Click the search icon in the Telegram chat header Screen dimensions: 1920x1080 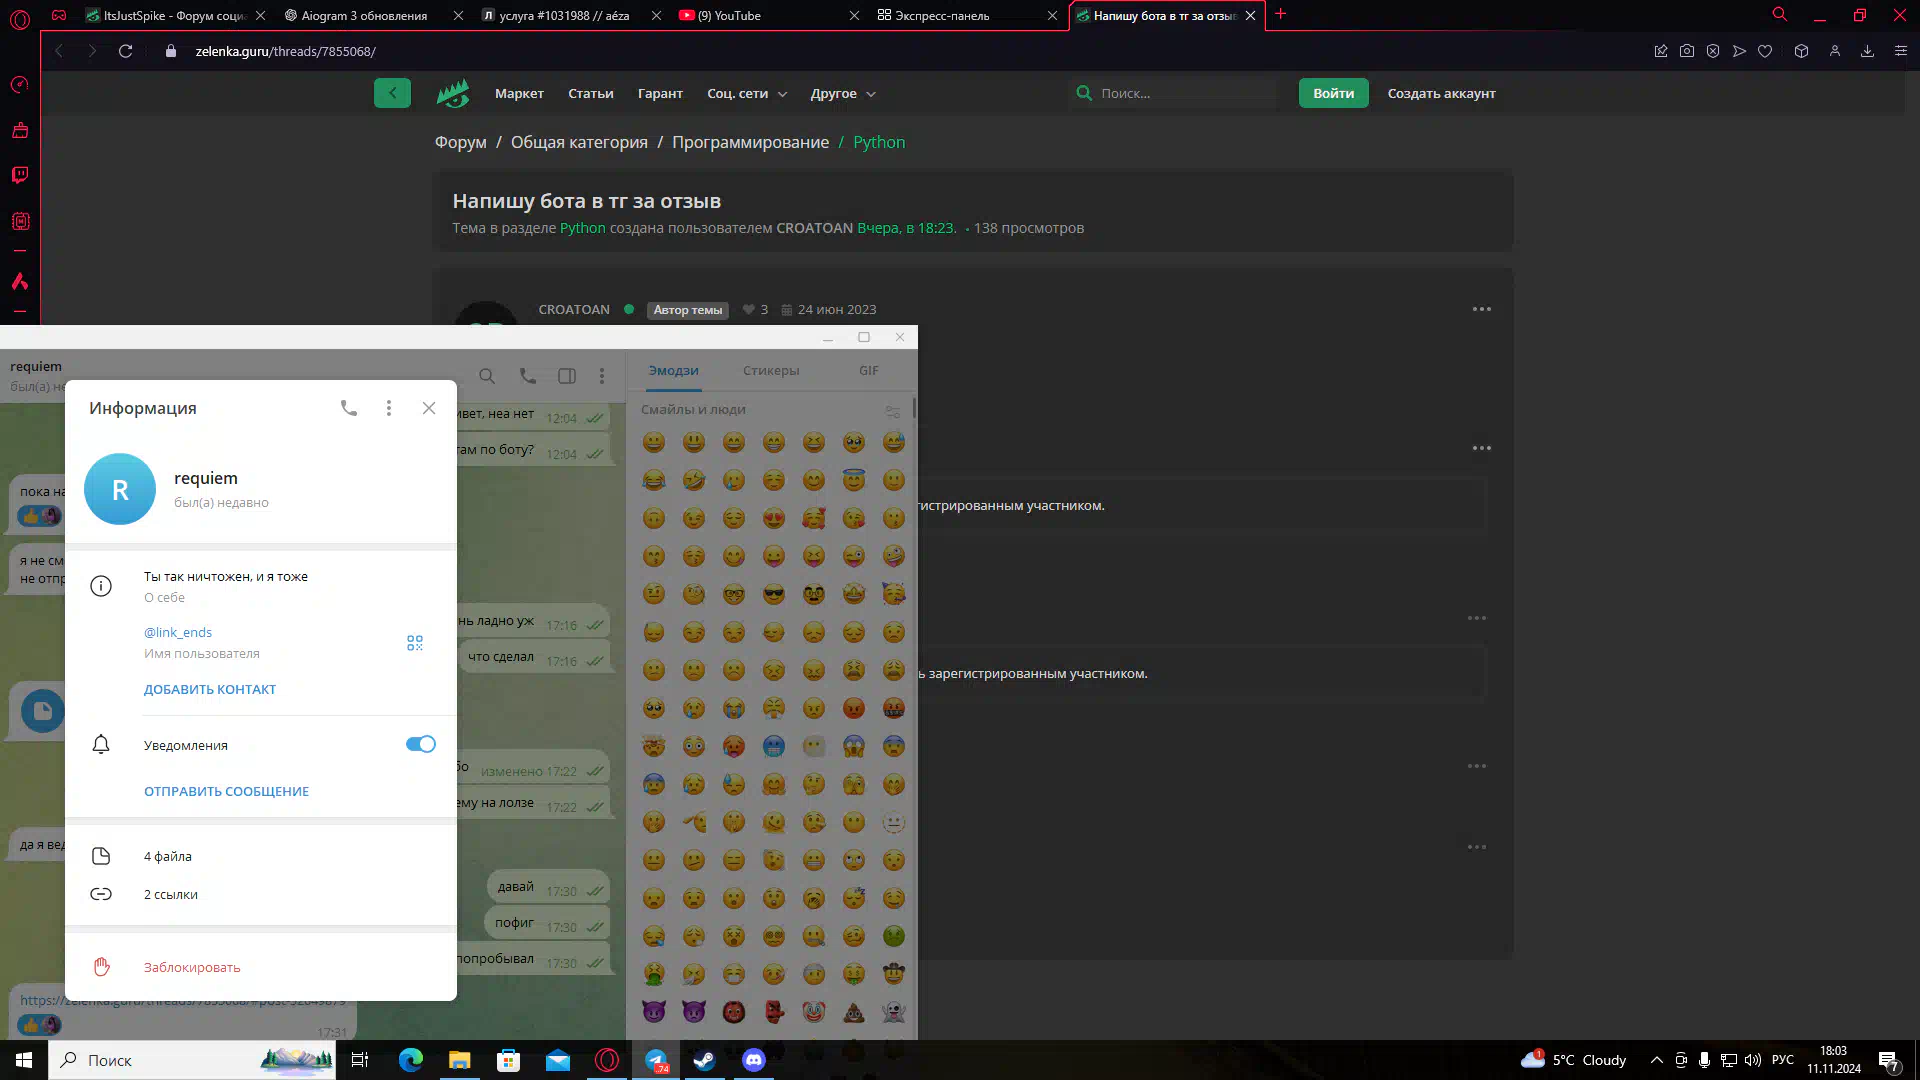[487, 376]
